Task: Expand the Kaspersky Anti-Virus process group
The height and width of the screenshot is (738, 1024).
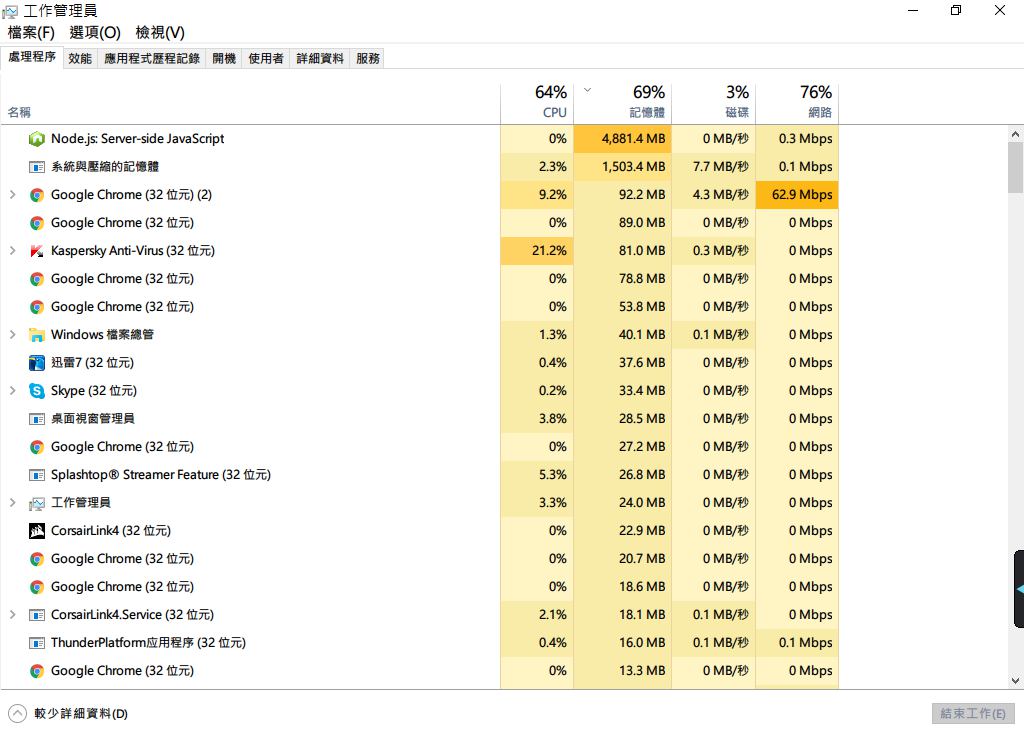Action: (x=12, y=251)
